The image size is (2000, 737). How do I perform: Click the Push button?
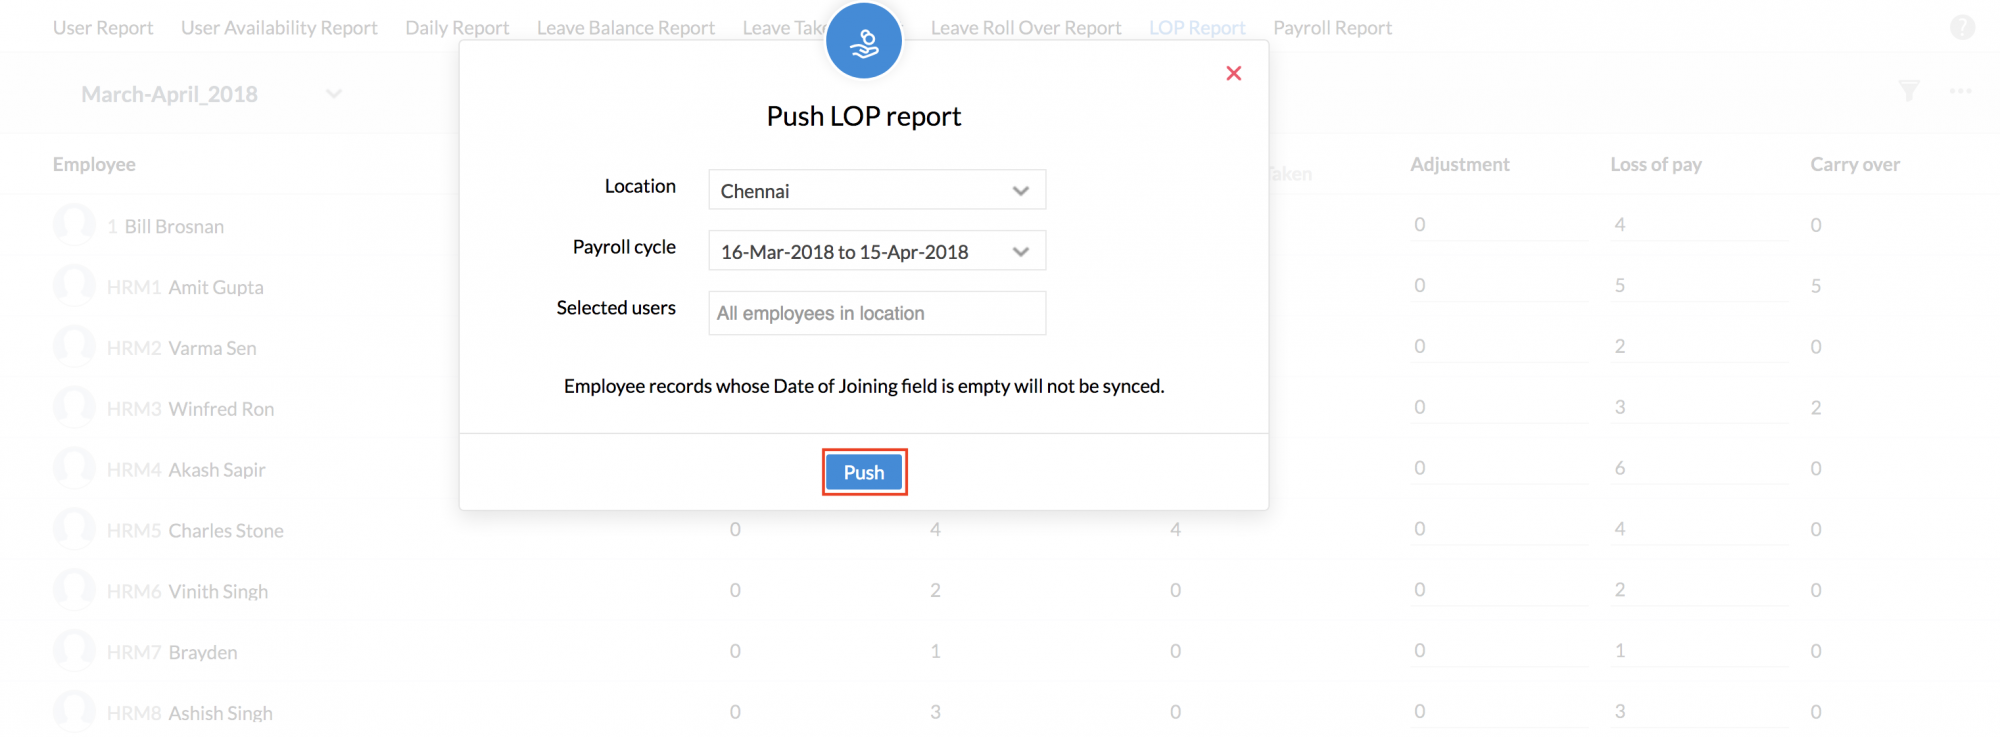[864, 472]
